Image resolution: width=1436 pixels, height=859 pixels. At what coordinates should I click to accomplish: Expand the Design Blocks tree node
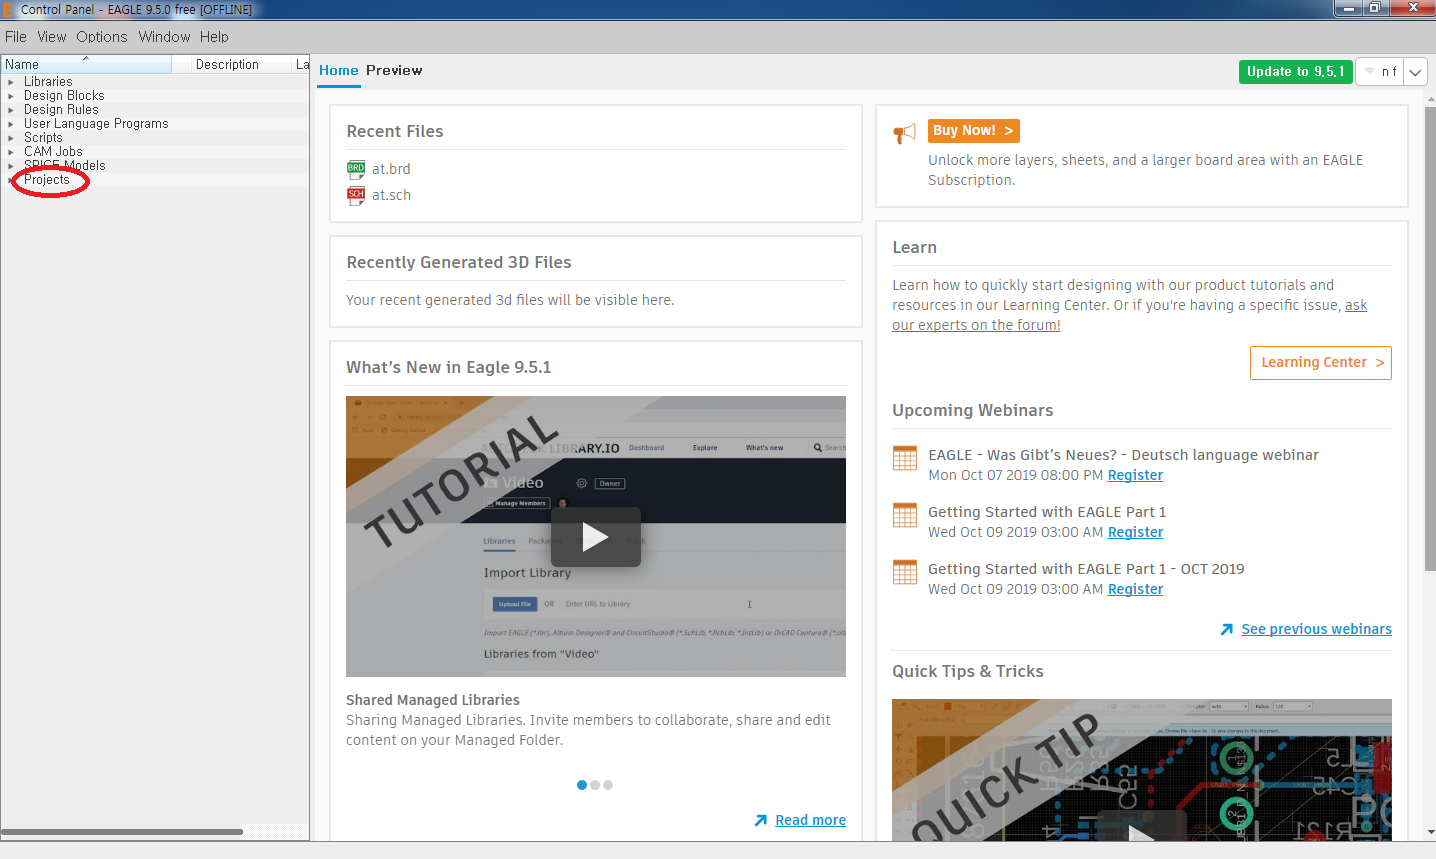click(11, 96)
